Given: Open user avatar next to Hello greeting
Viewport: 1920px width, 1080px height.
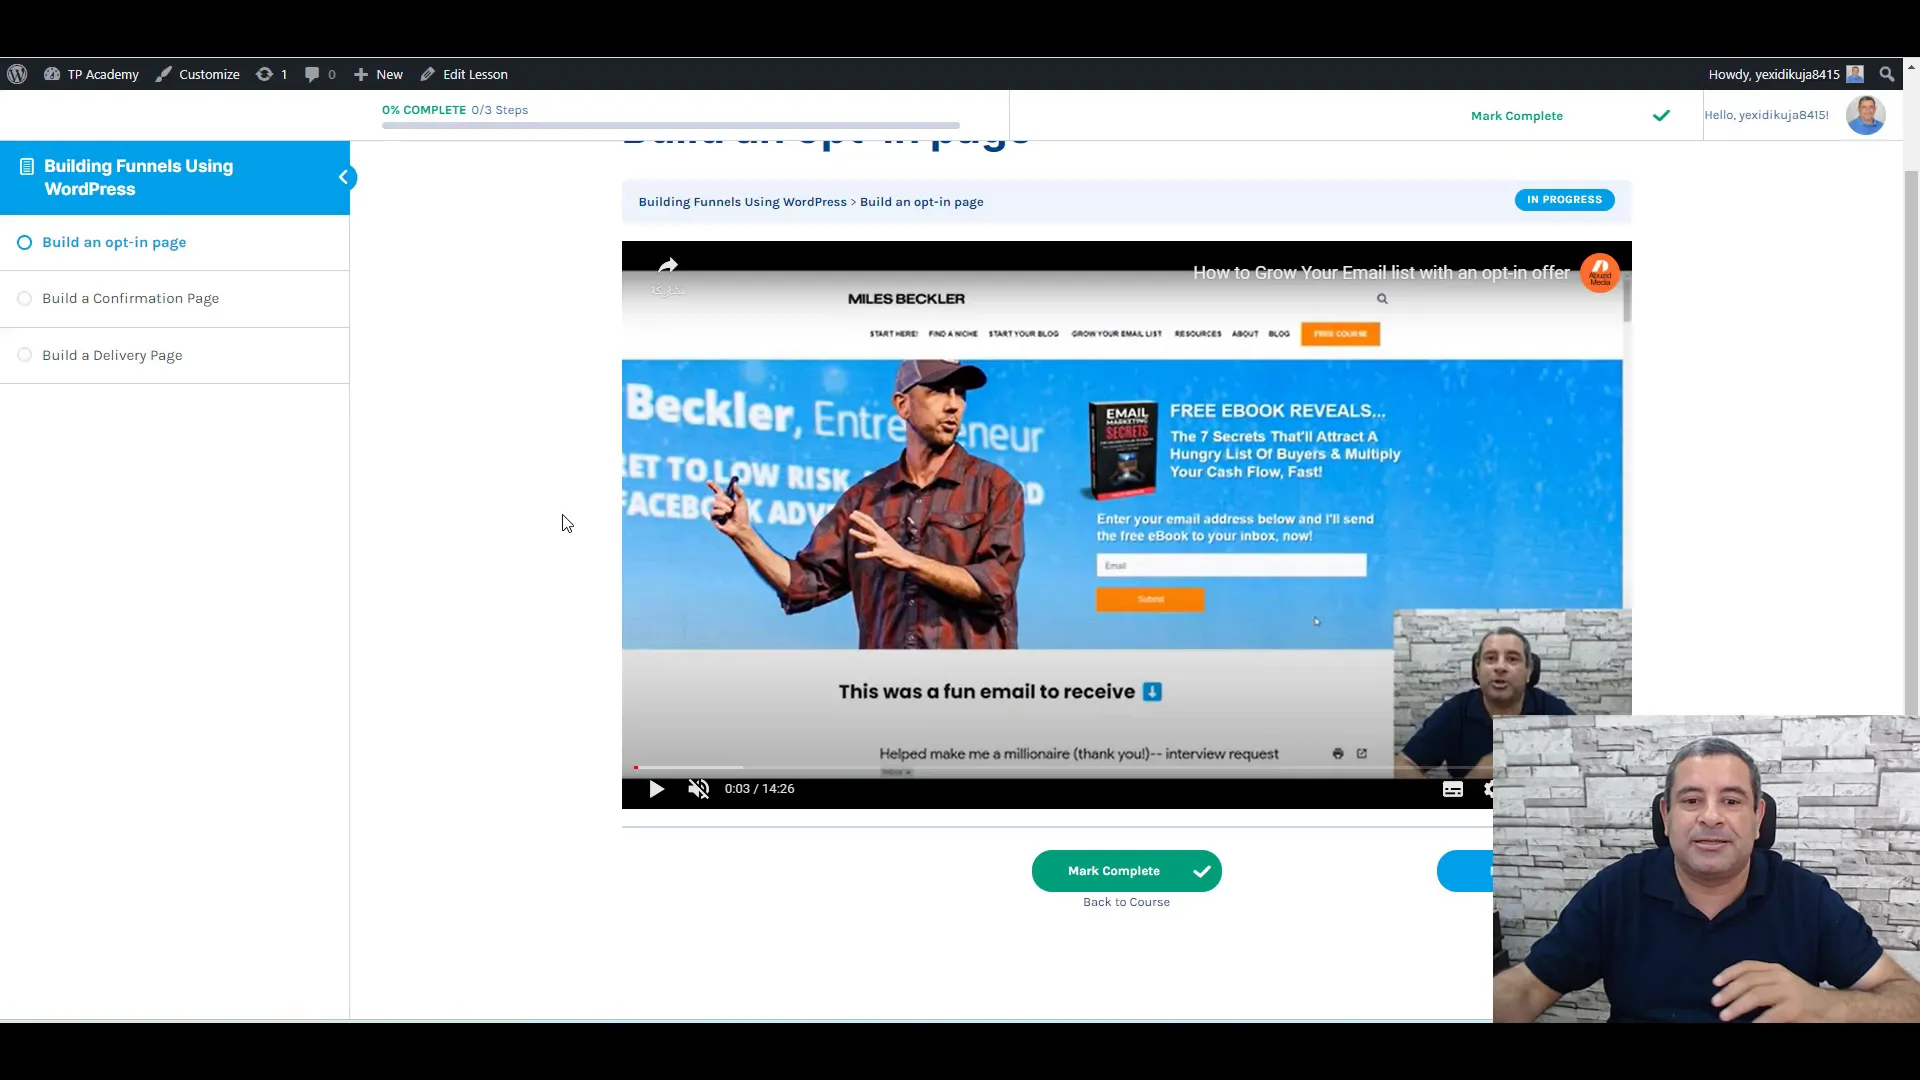Looking at the screenshot, I should point(1865,115).
